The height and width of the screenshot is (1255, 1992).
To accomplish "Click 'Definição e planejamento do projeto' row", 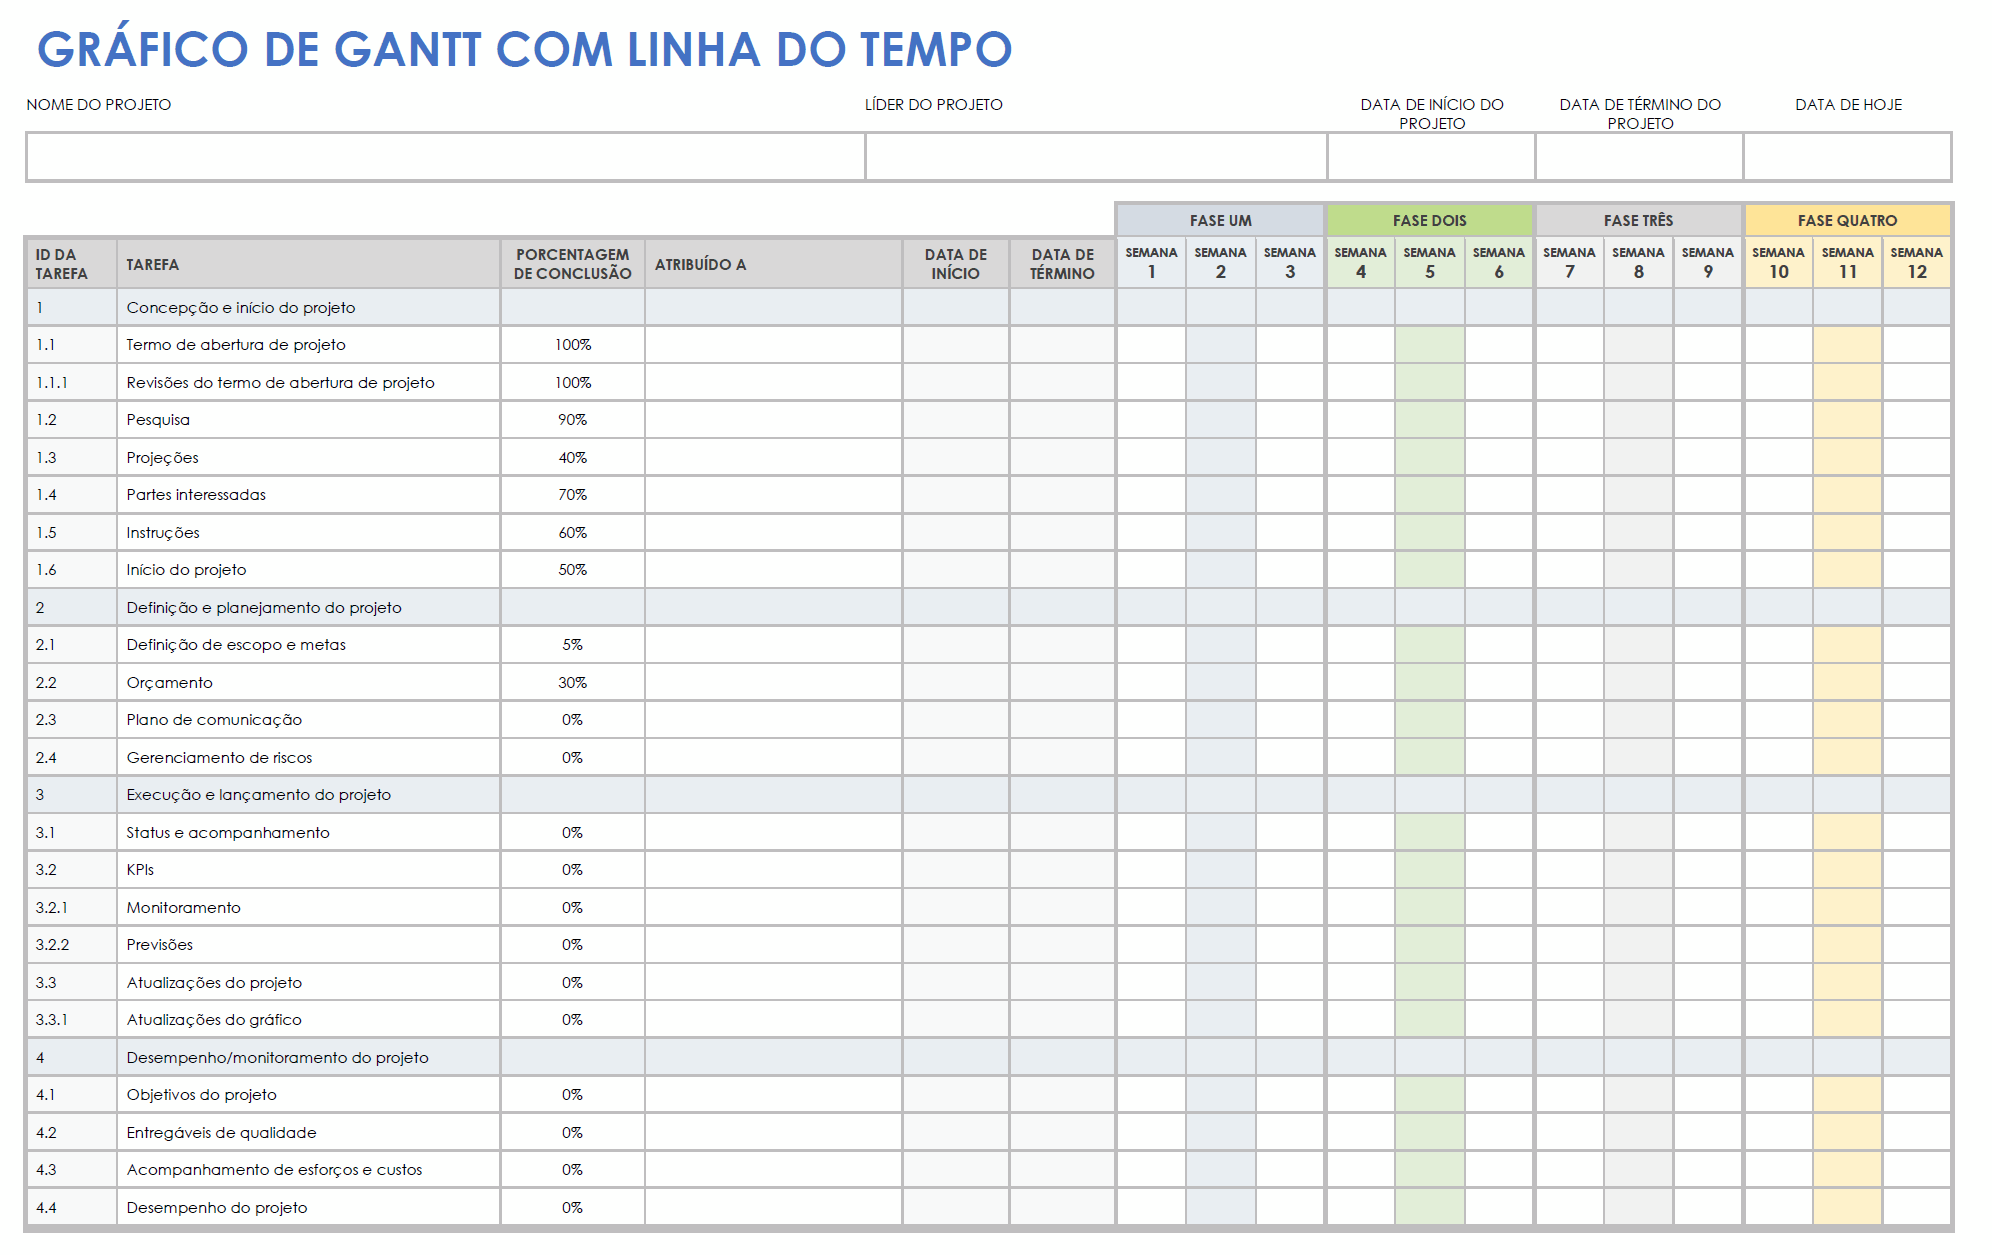I will coord(988,607).
